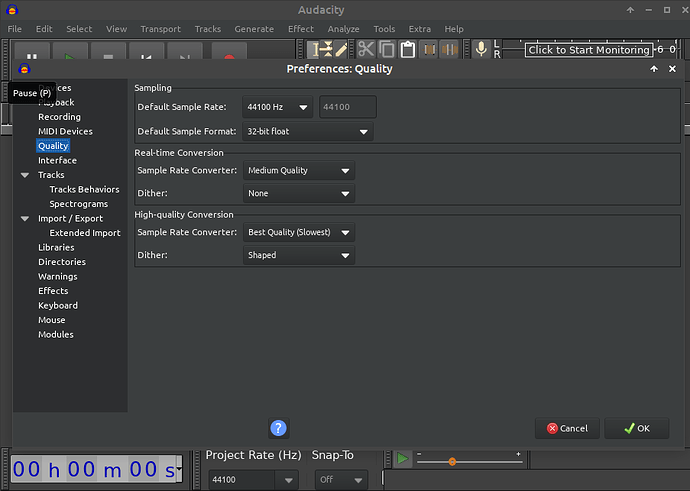Open the File menu

[15, 29]
